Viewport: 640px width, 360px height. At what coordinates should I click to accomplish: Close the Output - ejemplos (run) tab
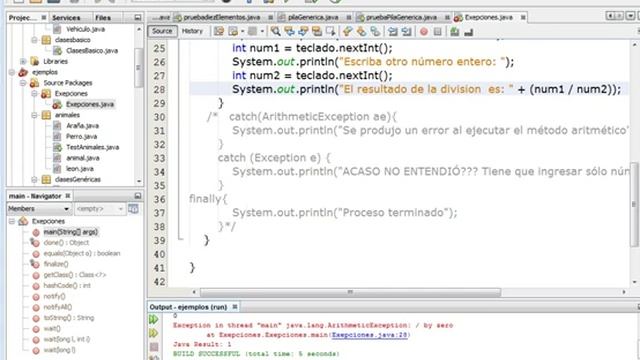tap(235, 307)
